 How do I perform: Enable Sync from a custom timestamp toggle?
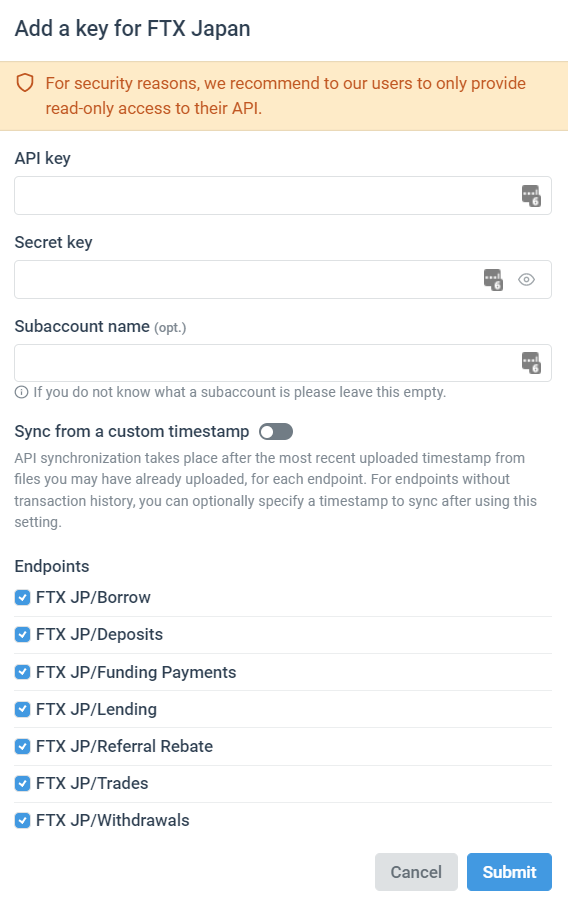tap(276, 431)
